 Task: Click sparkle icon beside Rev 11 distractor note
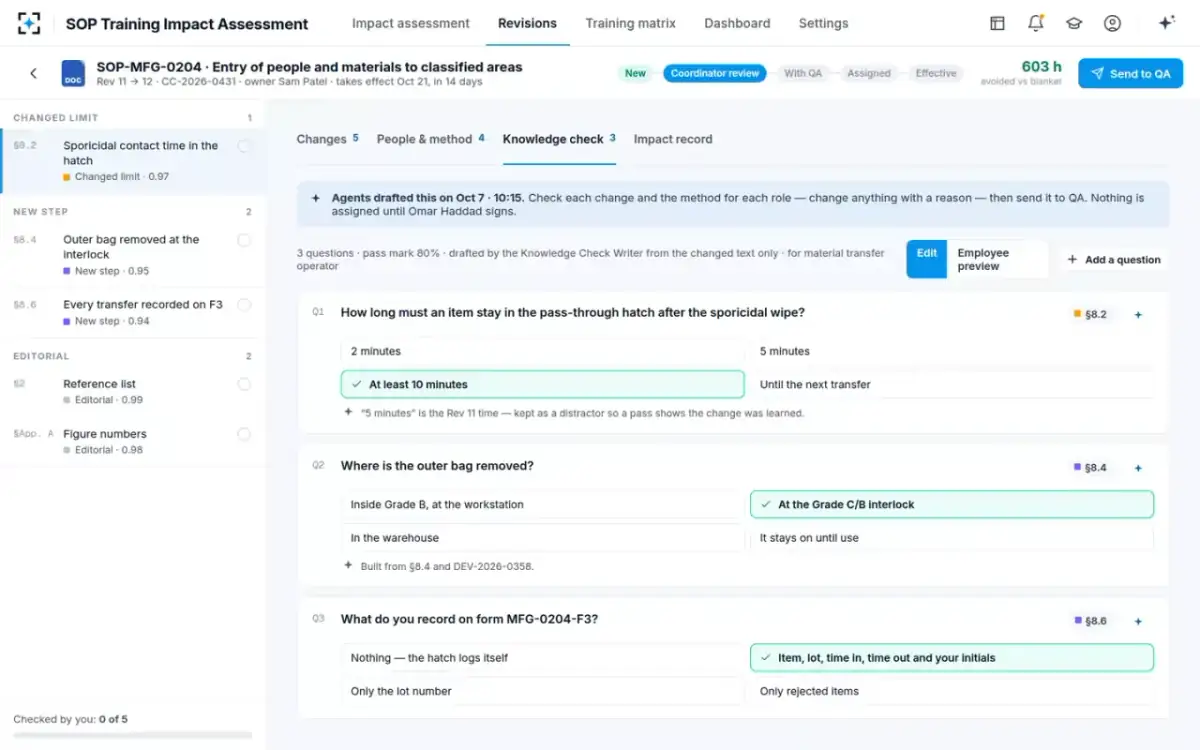[x=348, y=412]
